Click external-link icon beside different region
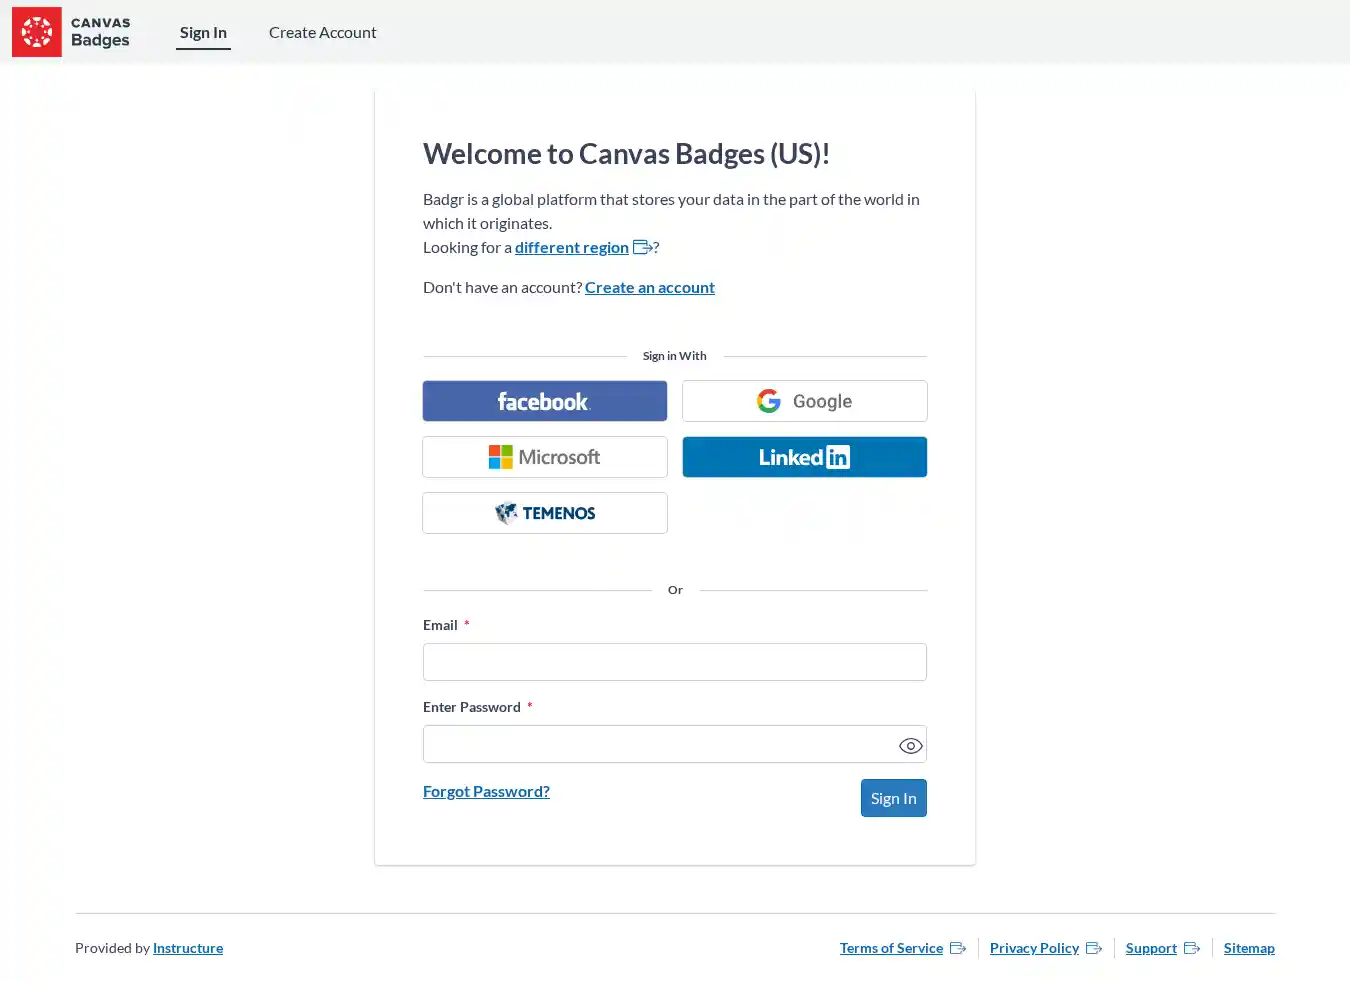The image size is (1350, 982). pos(642,247)
